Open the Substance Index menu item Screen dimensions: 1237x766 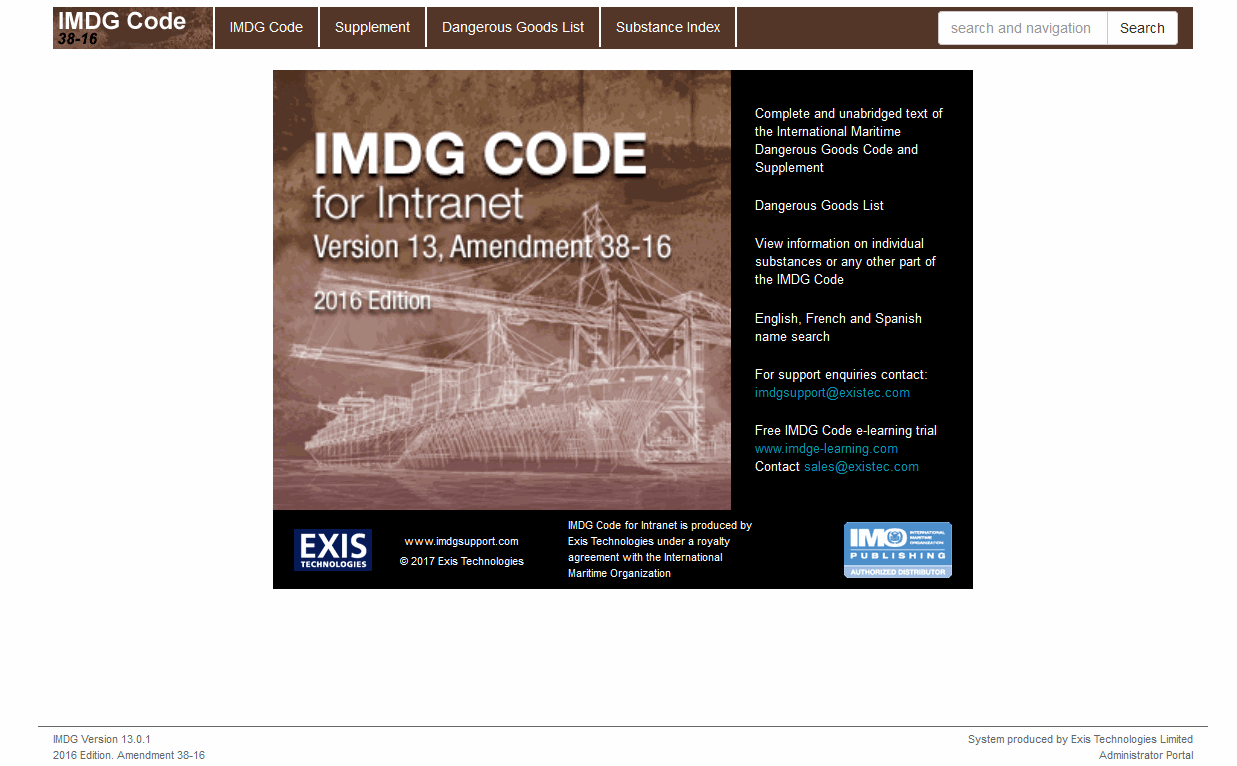[668, 28]
